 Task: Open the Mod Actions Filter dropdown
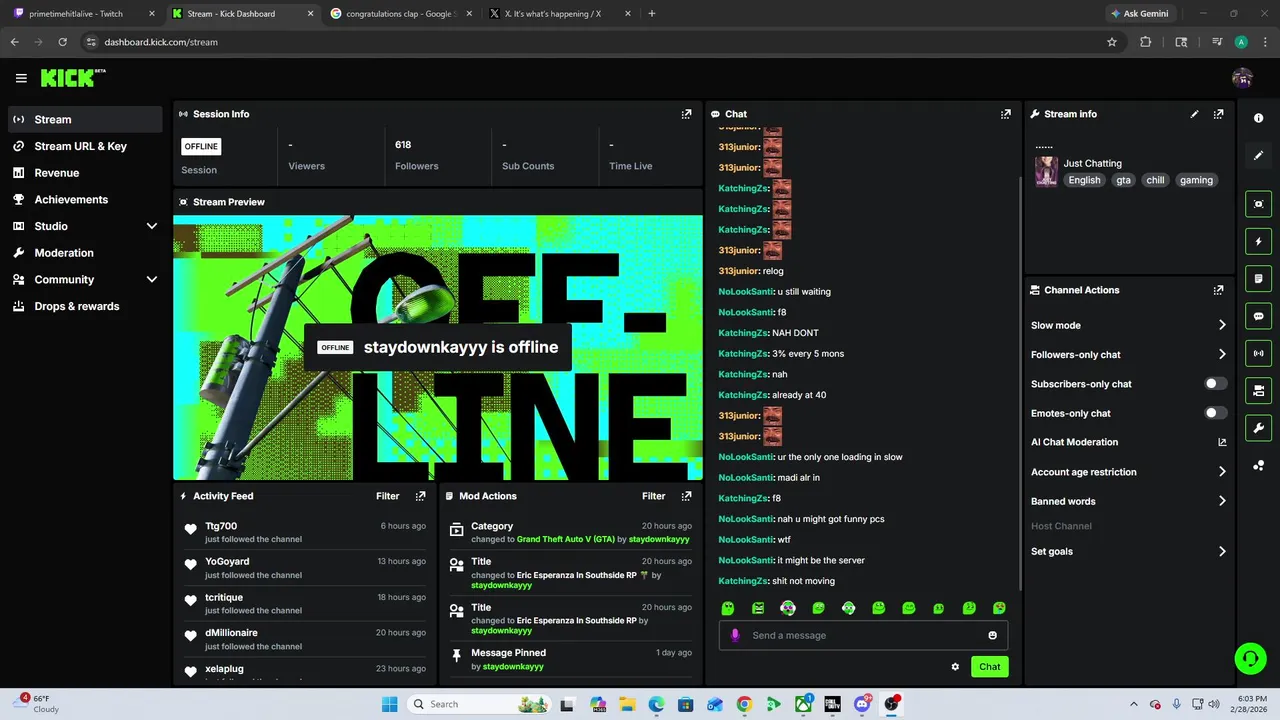pos(653,496)
